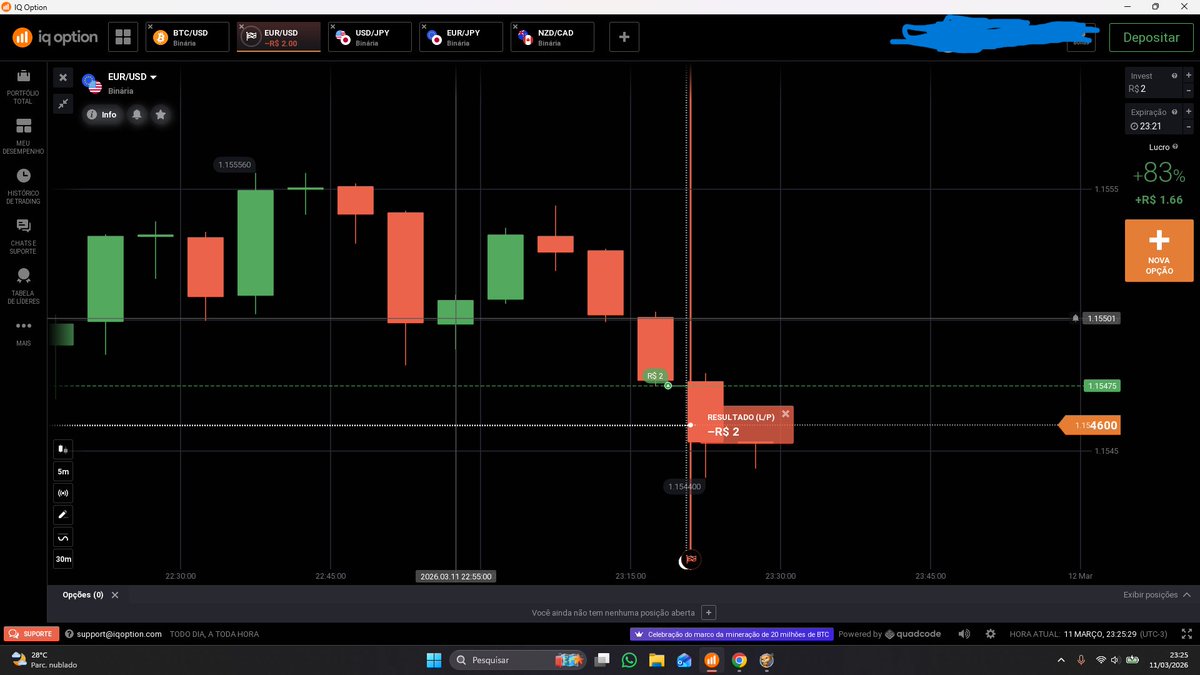
Task: Open the 30m time range selector
Action: tap(63, 559)
